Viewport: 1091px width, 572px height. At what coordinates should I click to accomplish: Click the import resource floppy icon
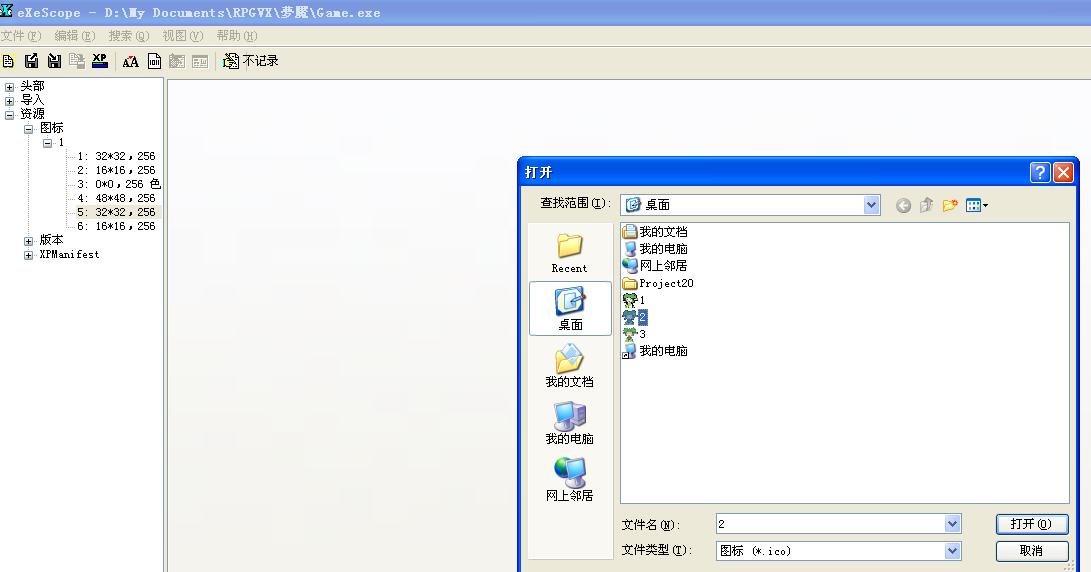pos(54,61)
